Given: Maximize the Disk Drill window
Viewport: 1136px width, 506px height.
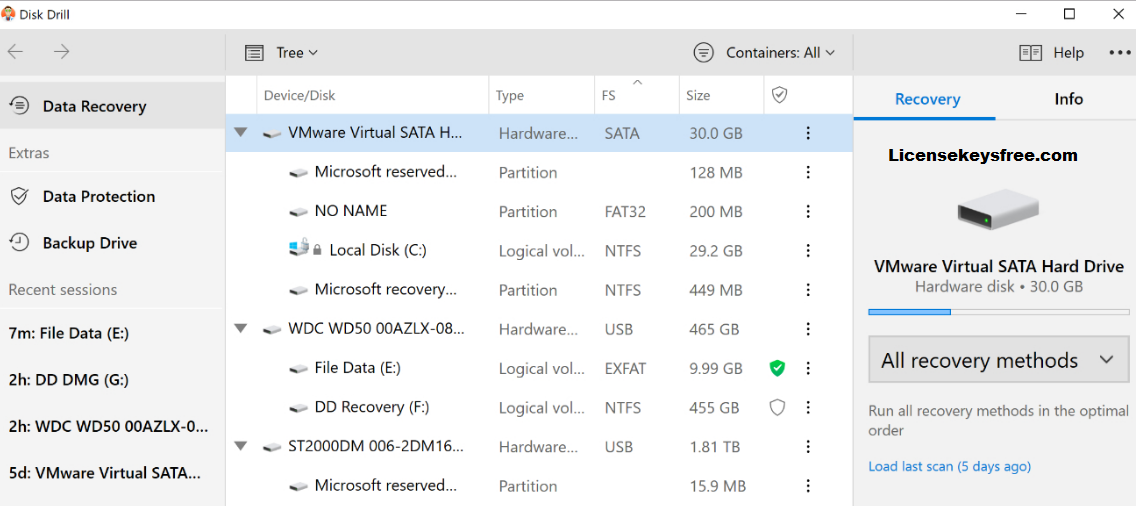Looking at the screenshot, I should [1069, 14].
